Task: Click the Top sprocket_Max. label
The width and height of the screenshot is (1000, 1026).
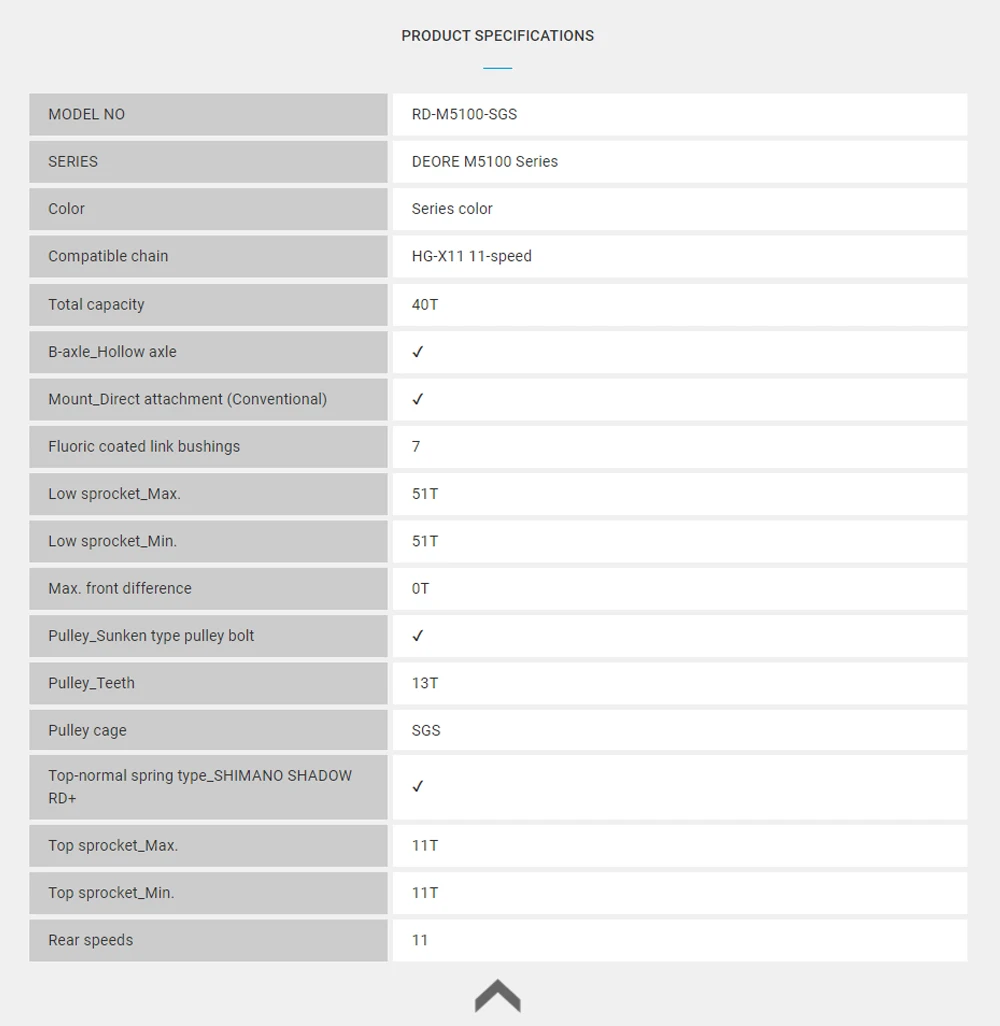Action: [113, 845]
